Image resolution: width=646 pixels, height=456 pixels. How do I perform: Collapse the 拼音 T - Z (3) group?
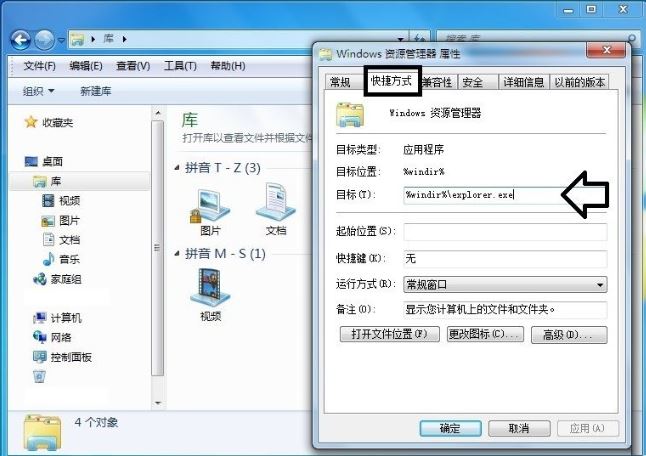pyautogui.click(x=177, y=168)
